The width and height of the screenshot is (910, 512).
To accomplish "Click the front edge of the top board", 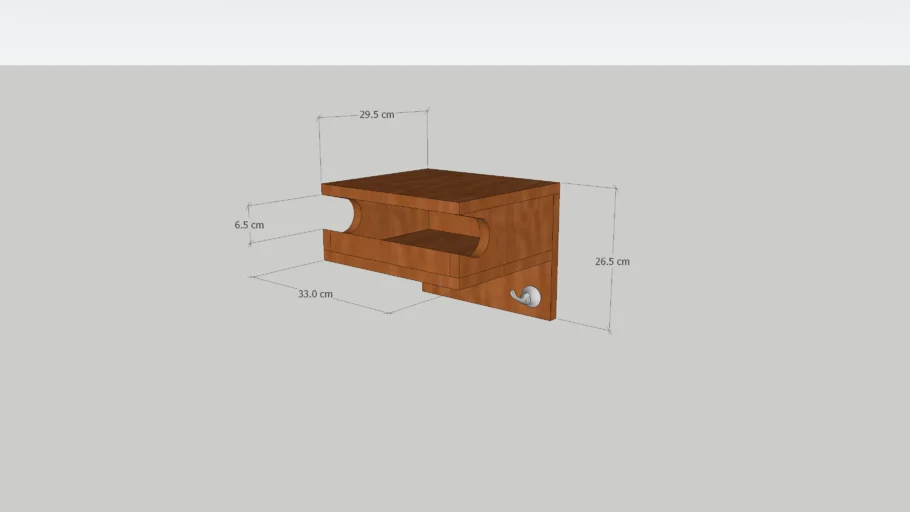I will click(390, 197).
